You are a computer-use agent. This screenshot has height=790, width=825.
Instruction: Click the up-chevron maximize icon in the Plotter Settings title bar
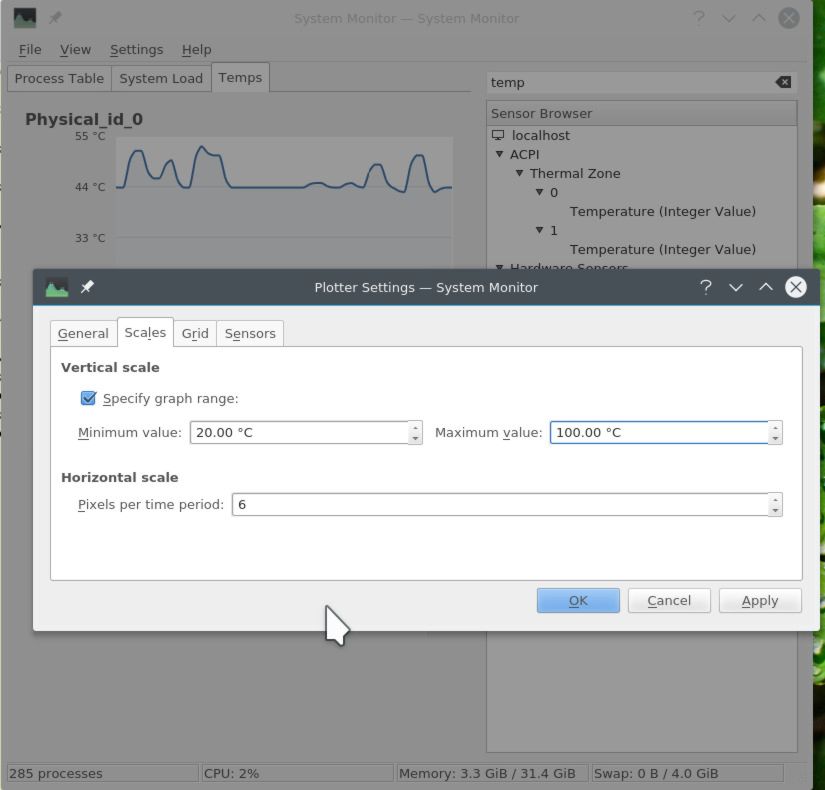point(766,287)
